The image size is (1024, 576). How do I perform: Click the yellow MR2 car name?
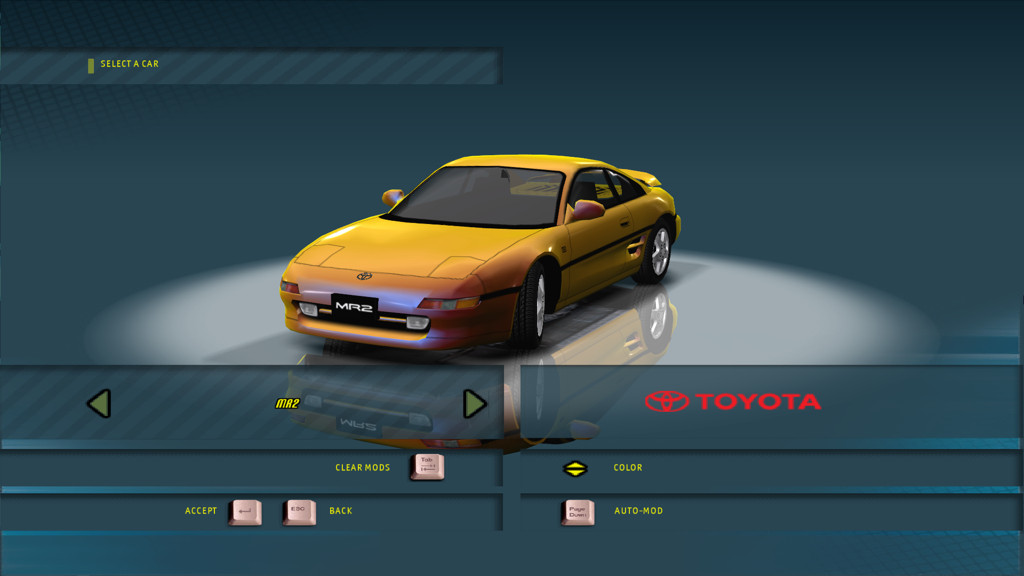(288, 404)
